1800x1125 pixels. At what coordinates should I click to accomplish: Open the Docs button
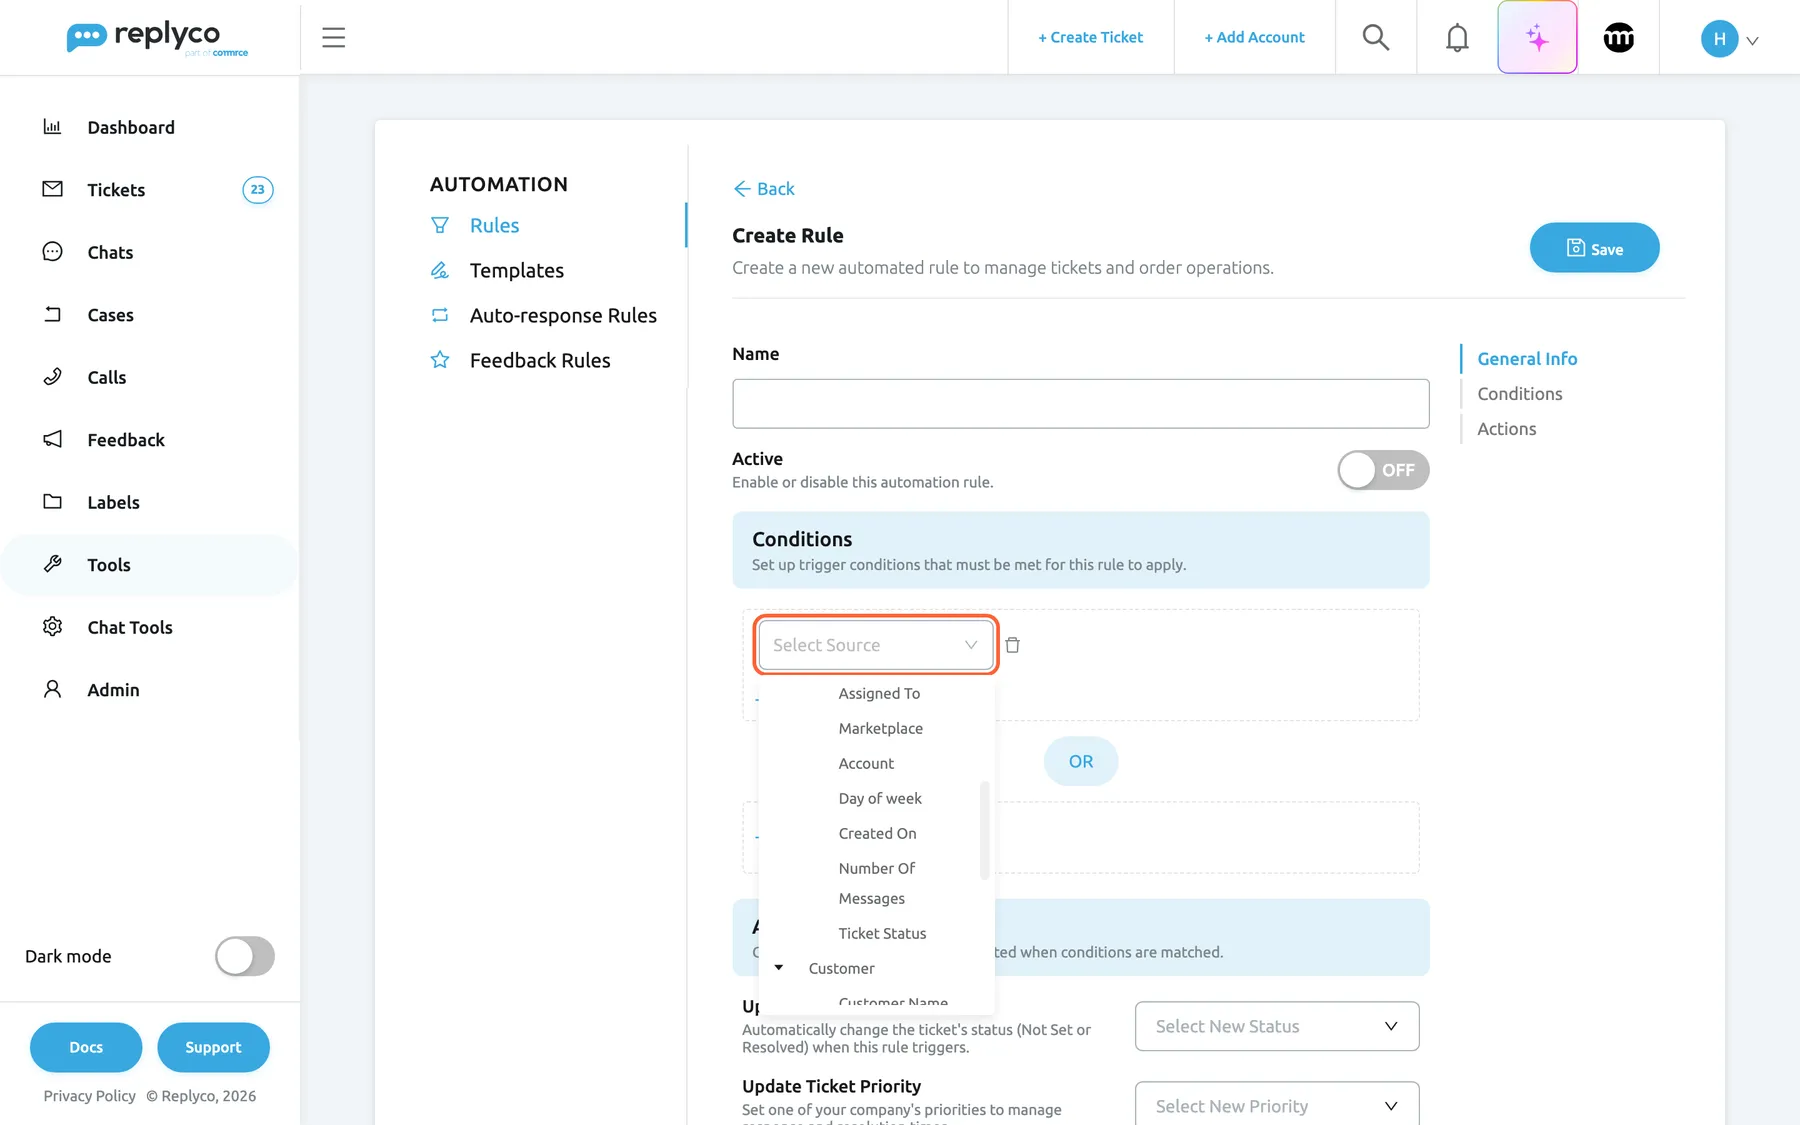(86, 1047)
